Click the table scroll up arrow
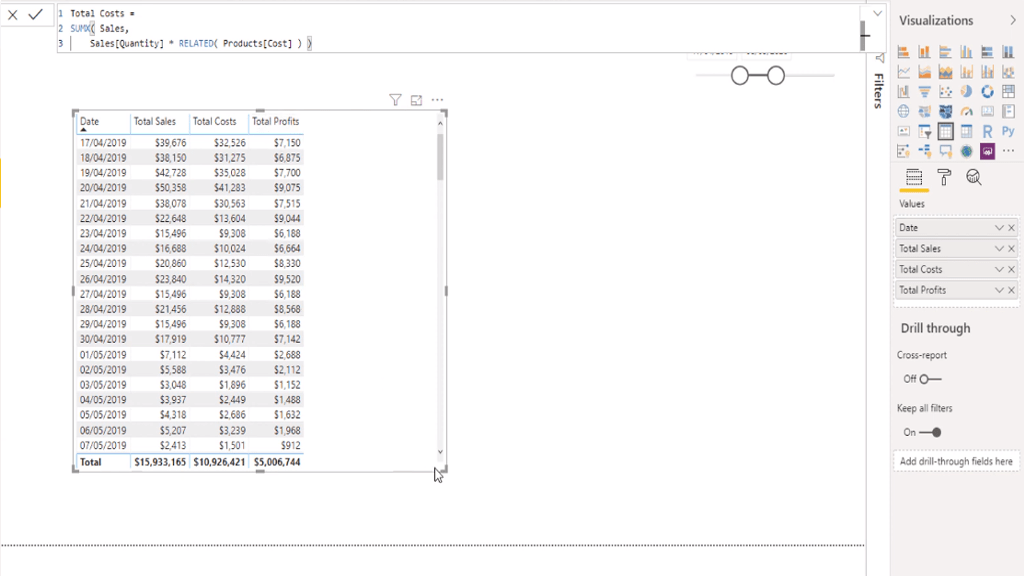Image resolution: width=1024 pixels, height=576 pixels. [x=440, y=123]
